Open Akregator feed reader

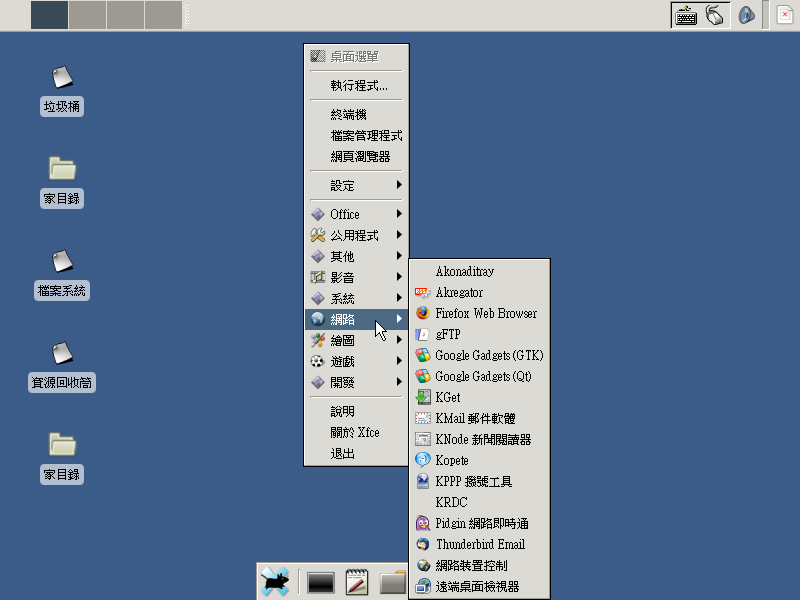459,292
